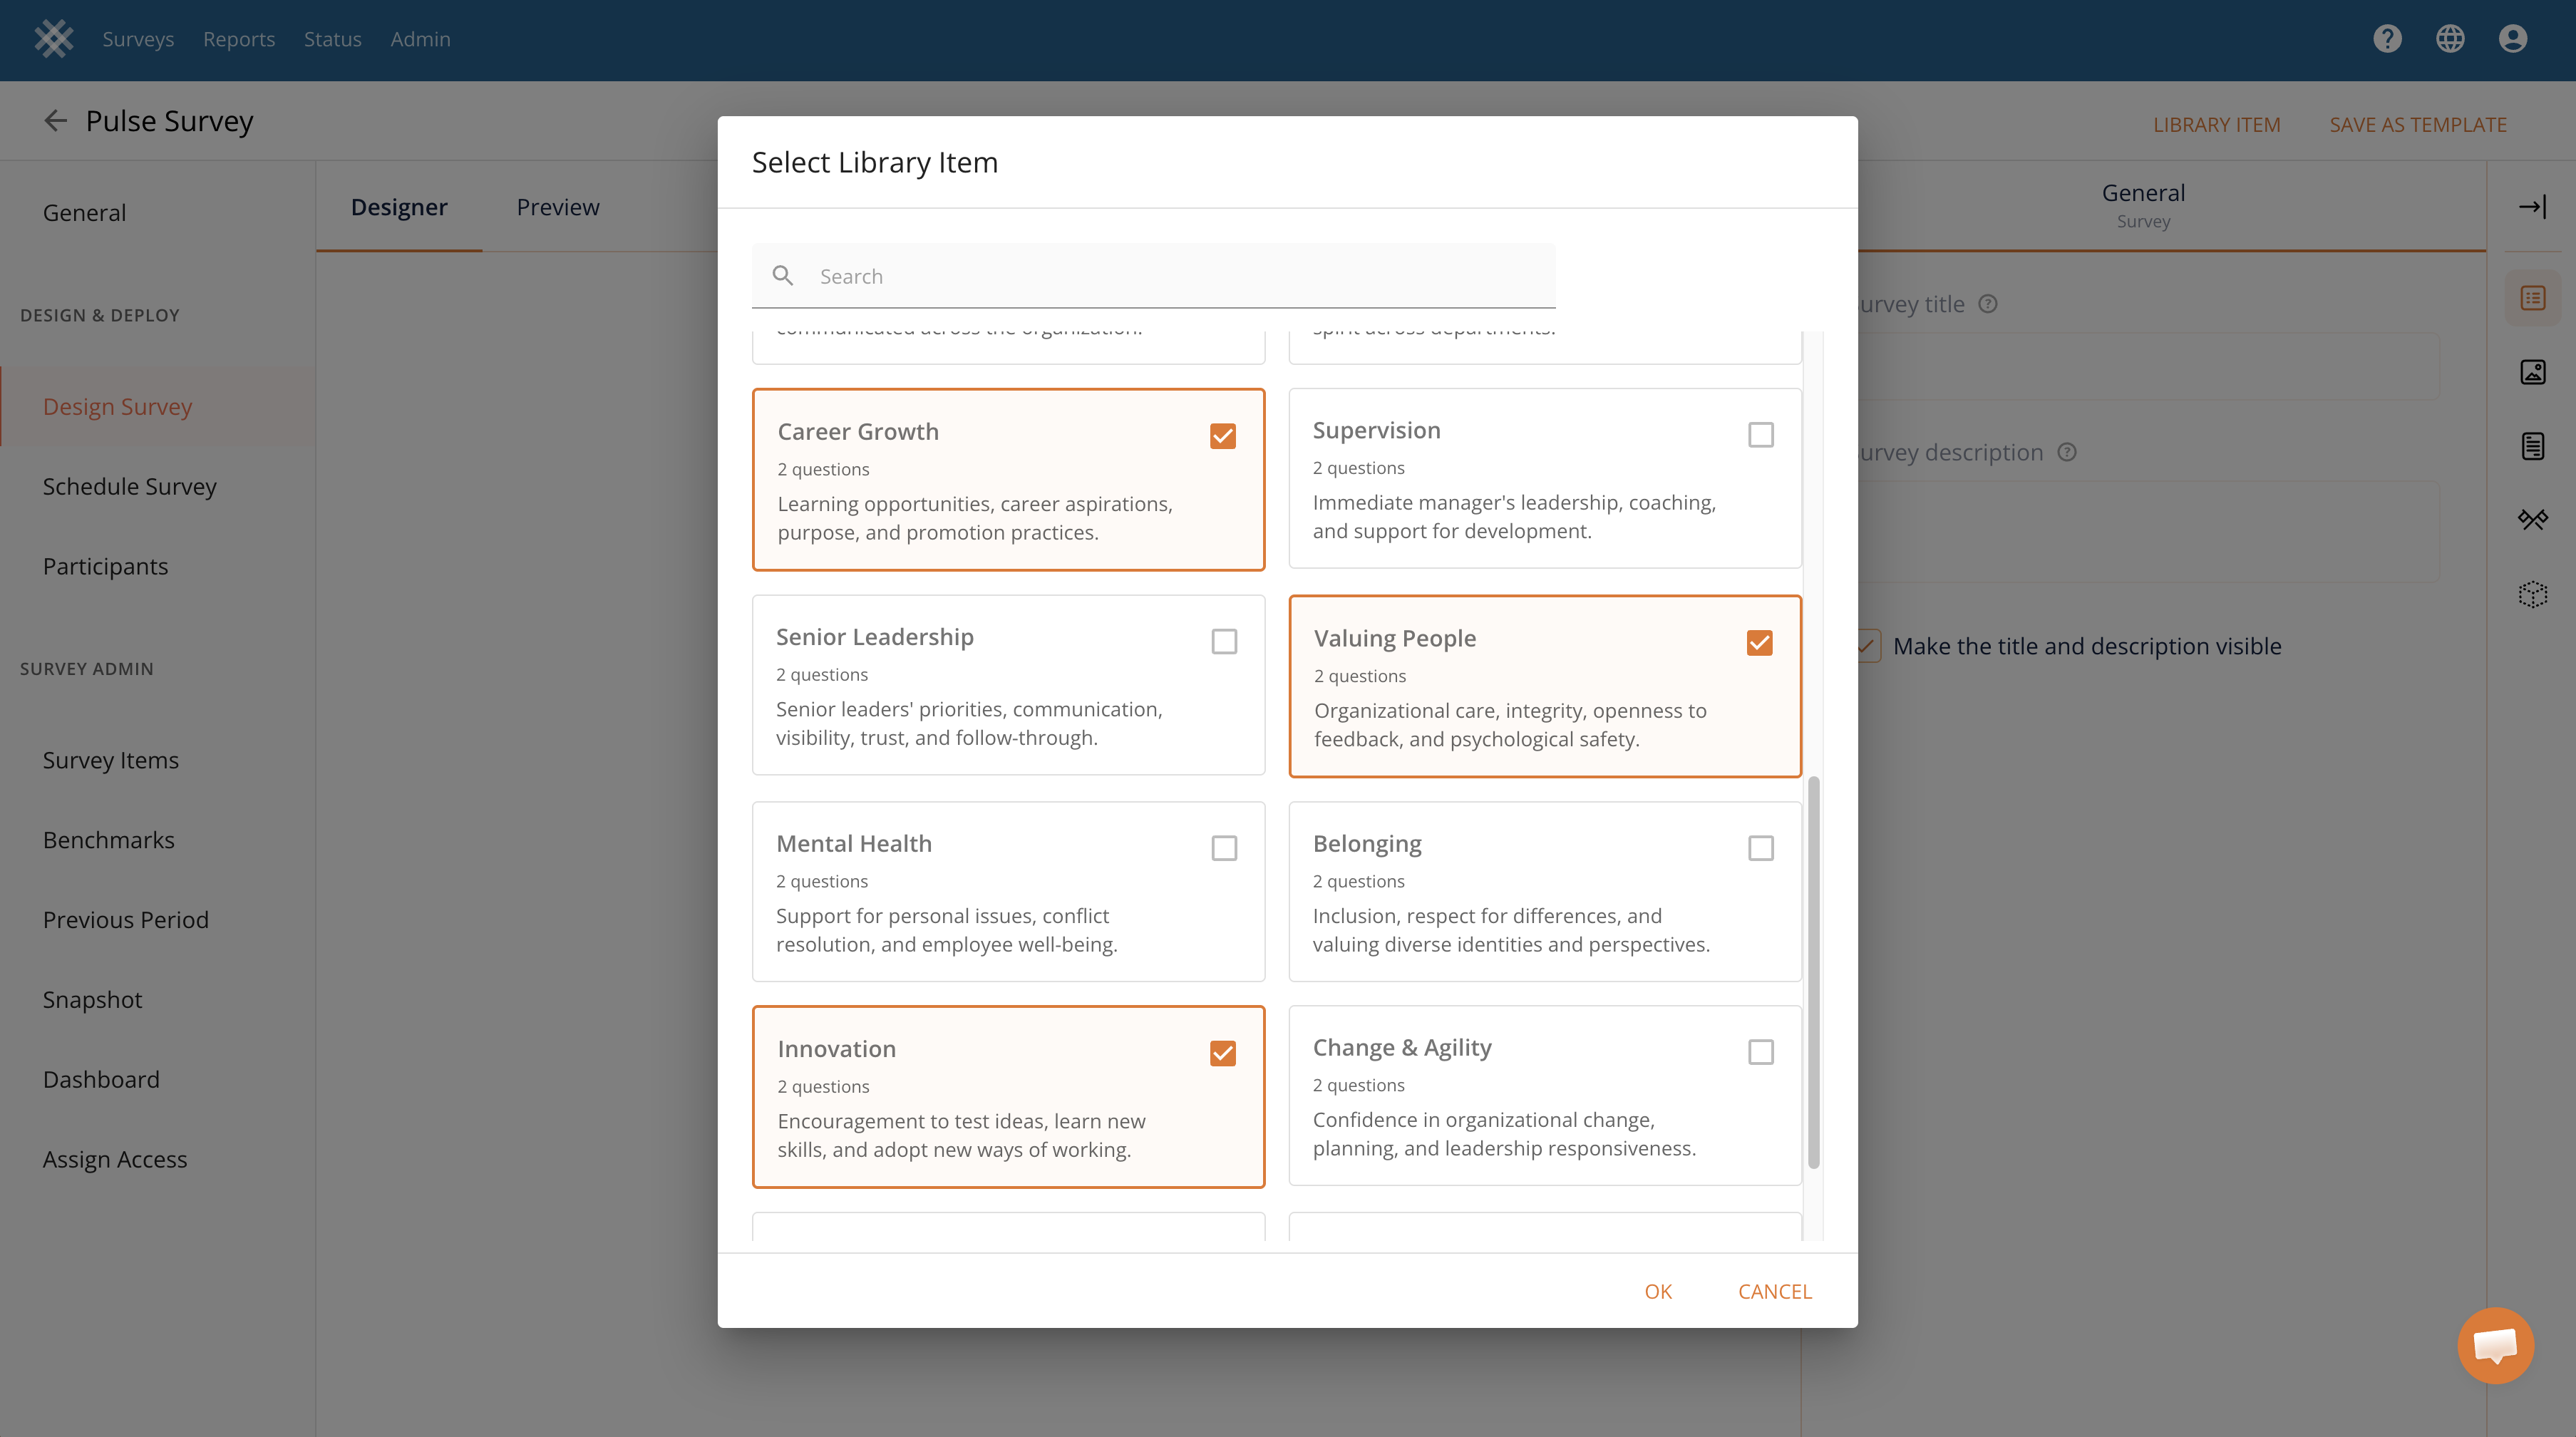Screen dimensions: 2576x1437
Task: Click the 3D cube icon in right sidebar
Action: tap(2532, 594)
